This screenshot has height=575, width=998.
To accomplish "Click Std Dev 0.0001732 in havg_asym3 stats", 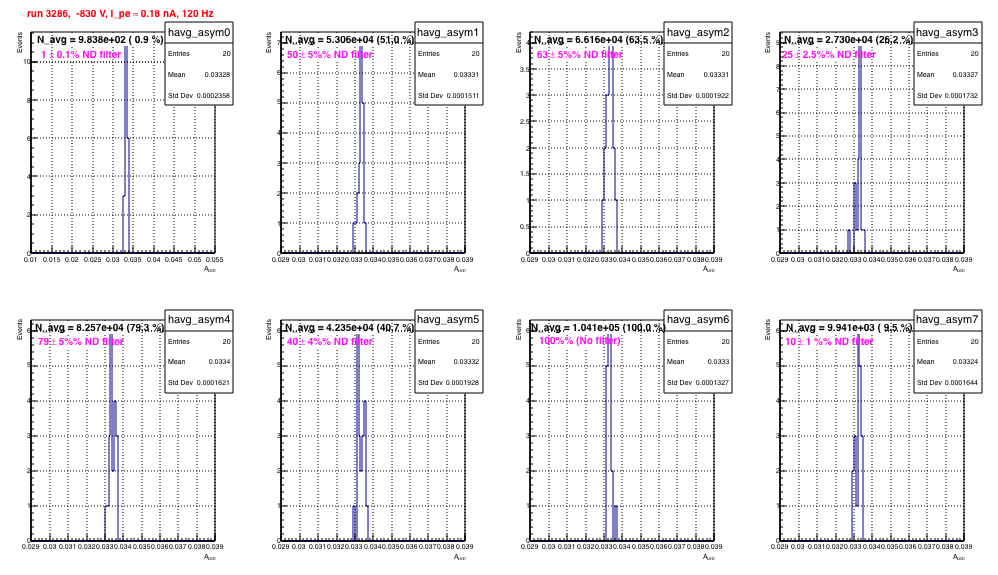I will pos(947,96).
